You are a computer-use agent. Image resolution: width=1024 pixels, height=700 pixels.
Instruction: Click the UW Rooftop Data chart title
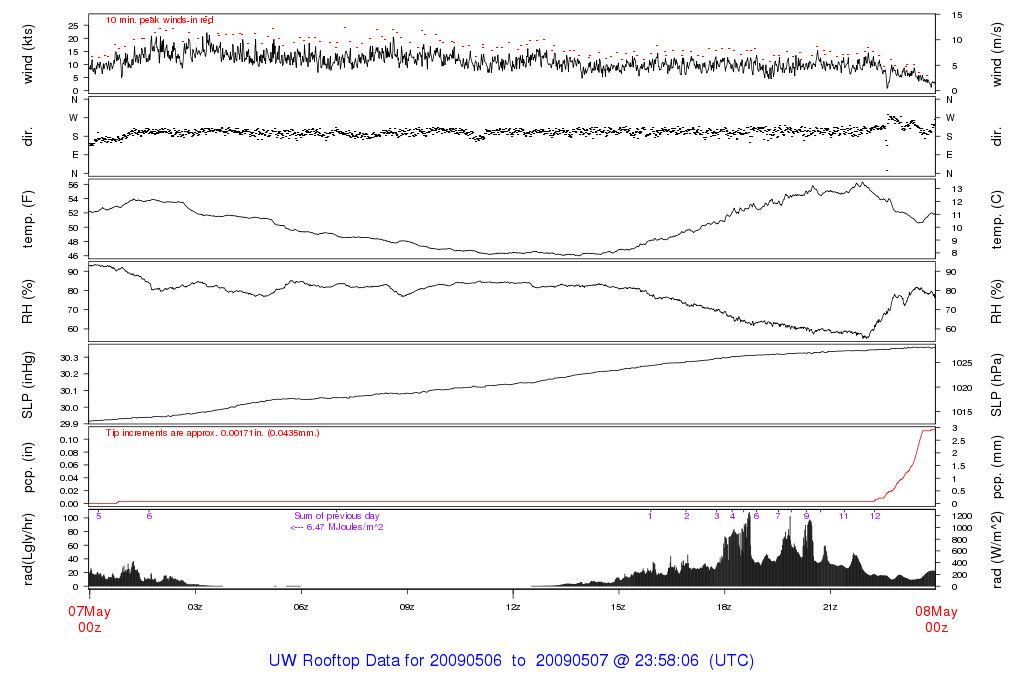tap(511, 661)
